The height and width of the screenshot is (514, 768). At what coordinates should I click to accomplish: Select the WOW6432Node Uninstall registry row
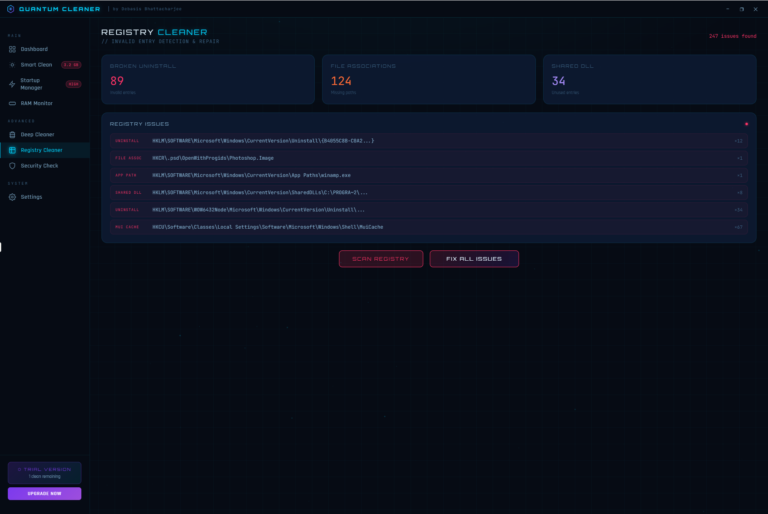429,210
